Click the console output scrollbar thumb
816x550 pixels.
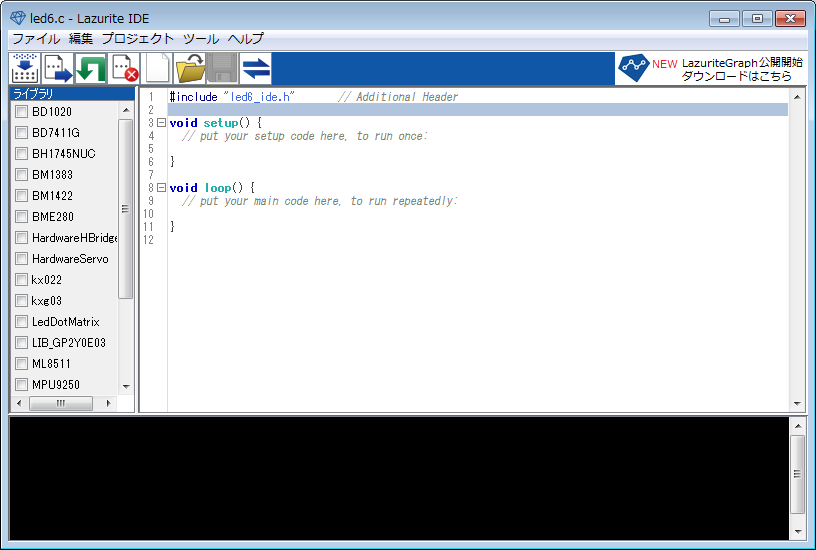pyautogui.click(x=797, y=474)
